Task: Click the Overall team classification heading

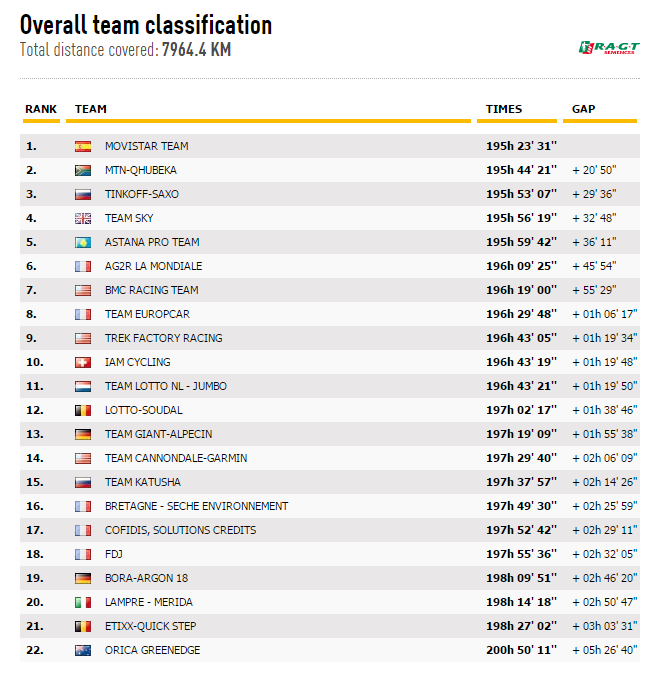Action: [x=146, y=25]
